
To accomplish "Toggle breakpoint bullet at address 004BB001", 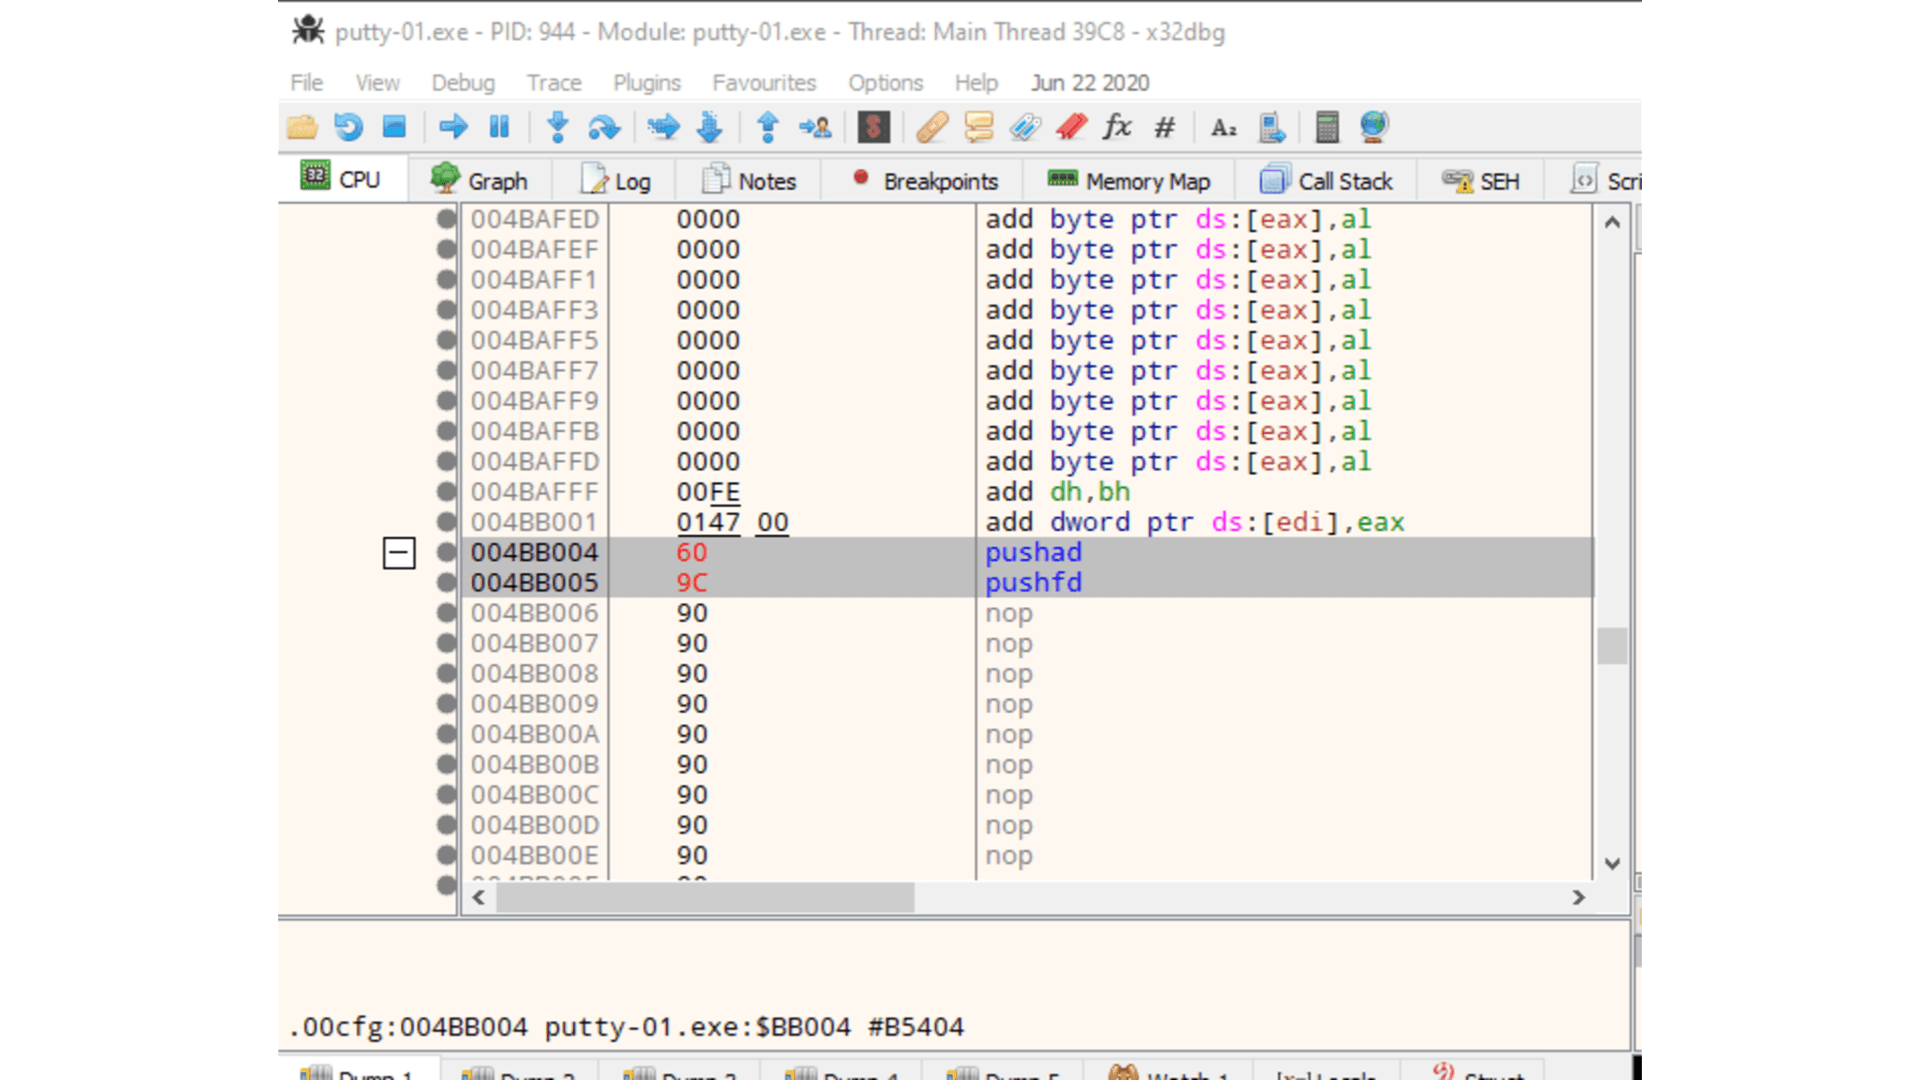I will point(446,522).
